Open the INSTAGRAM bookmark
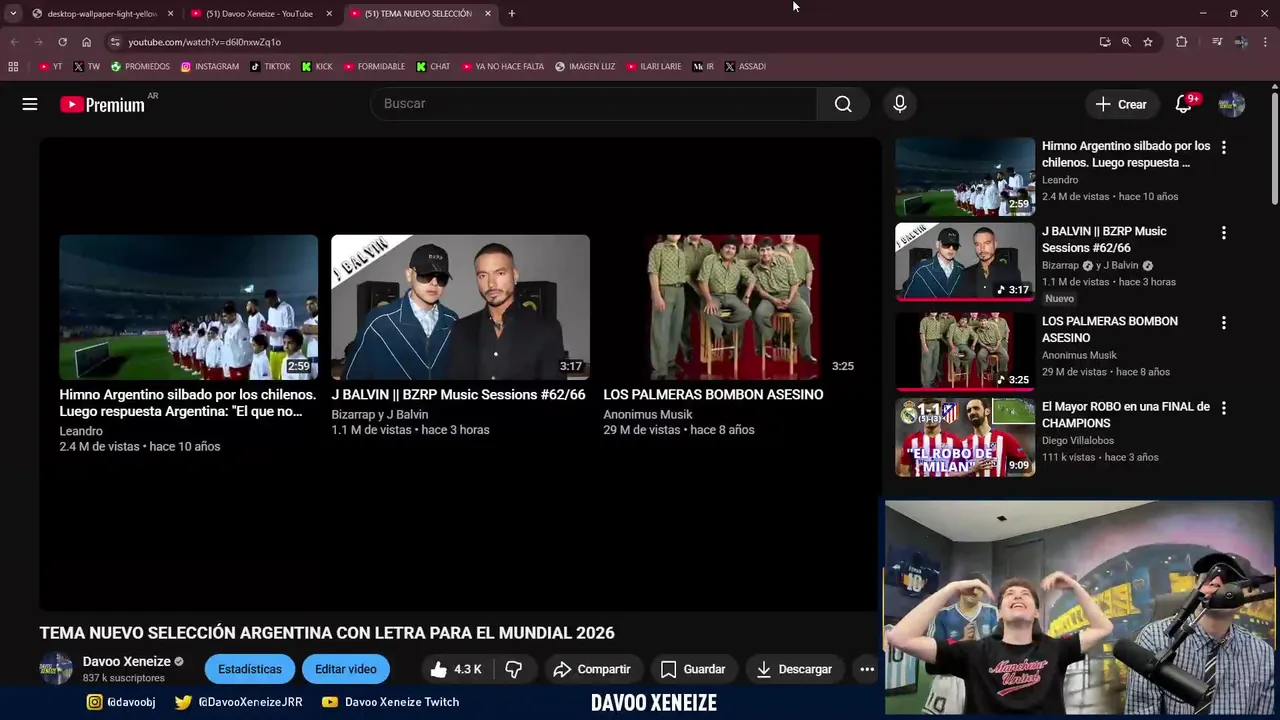Image resolution: width=1280 pixels, height=720 pixels. click(x=210, y=67)
